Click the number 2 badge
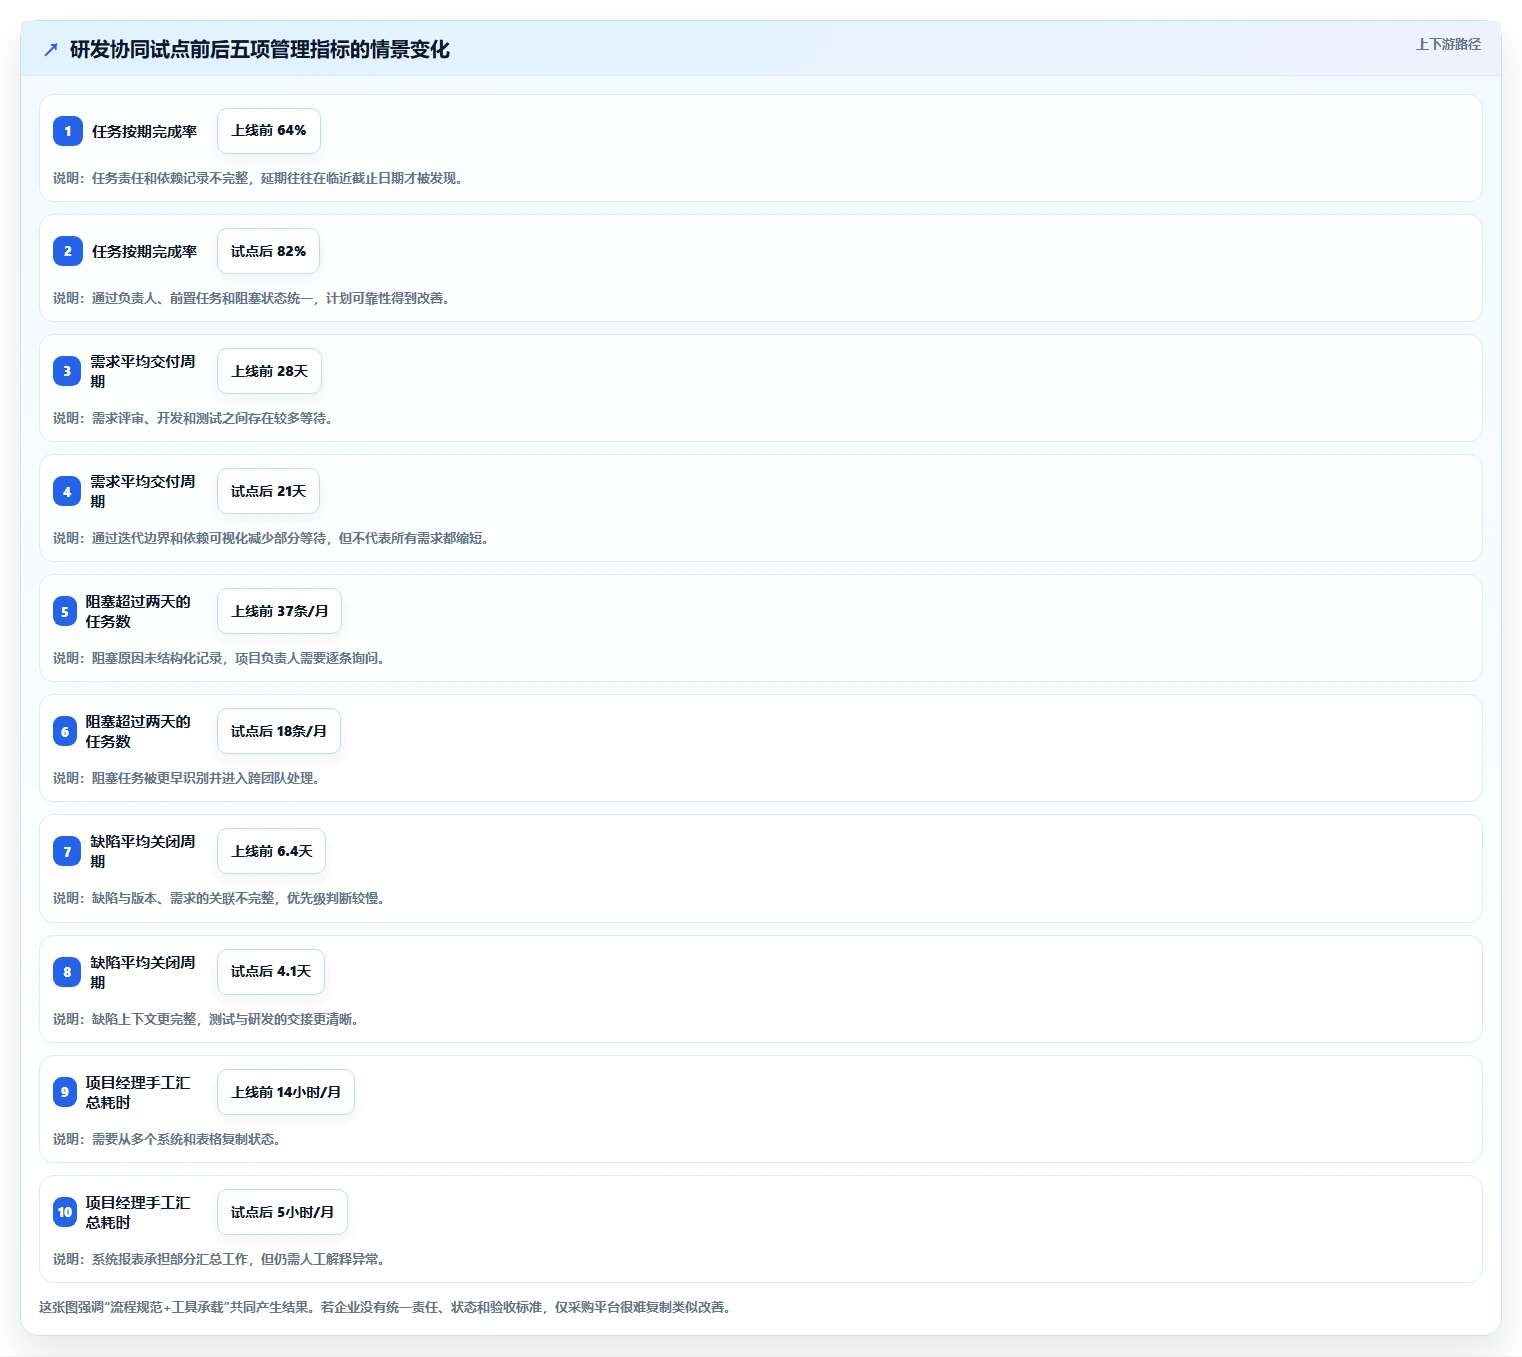This screenshot has height=1357, width=1522. [68, 251]
